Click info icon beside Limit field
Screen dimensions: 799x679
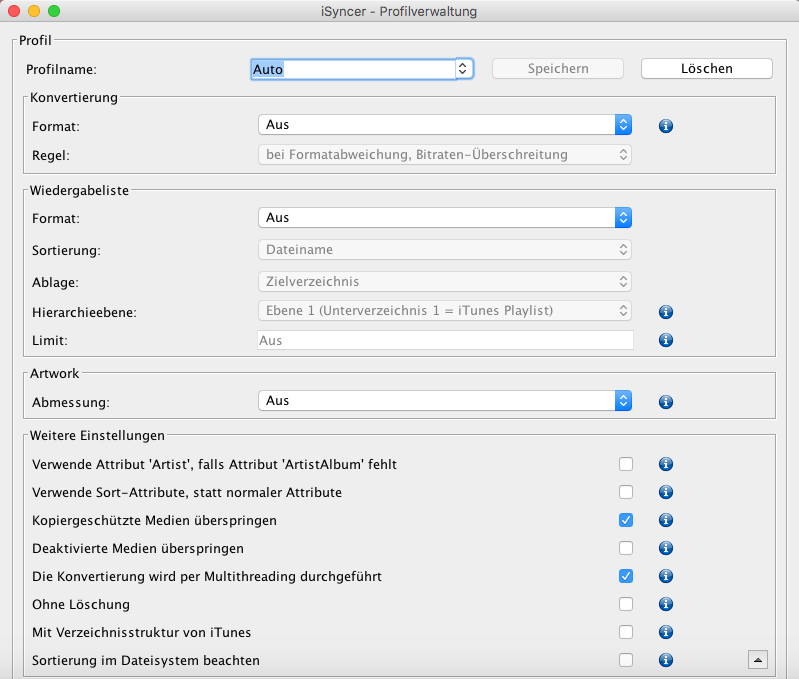(x=665, y=340)
